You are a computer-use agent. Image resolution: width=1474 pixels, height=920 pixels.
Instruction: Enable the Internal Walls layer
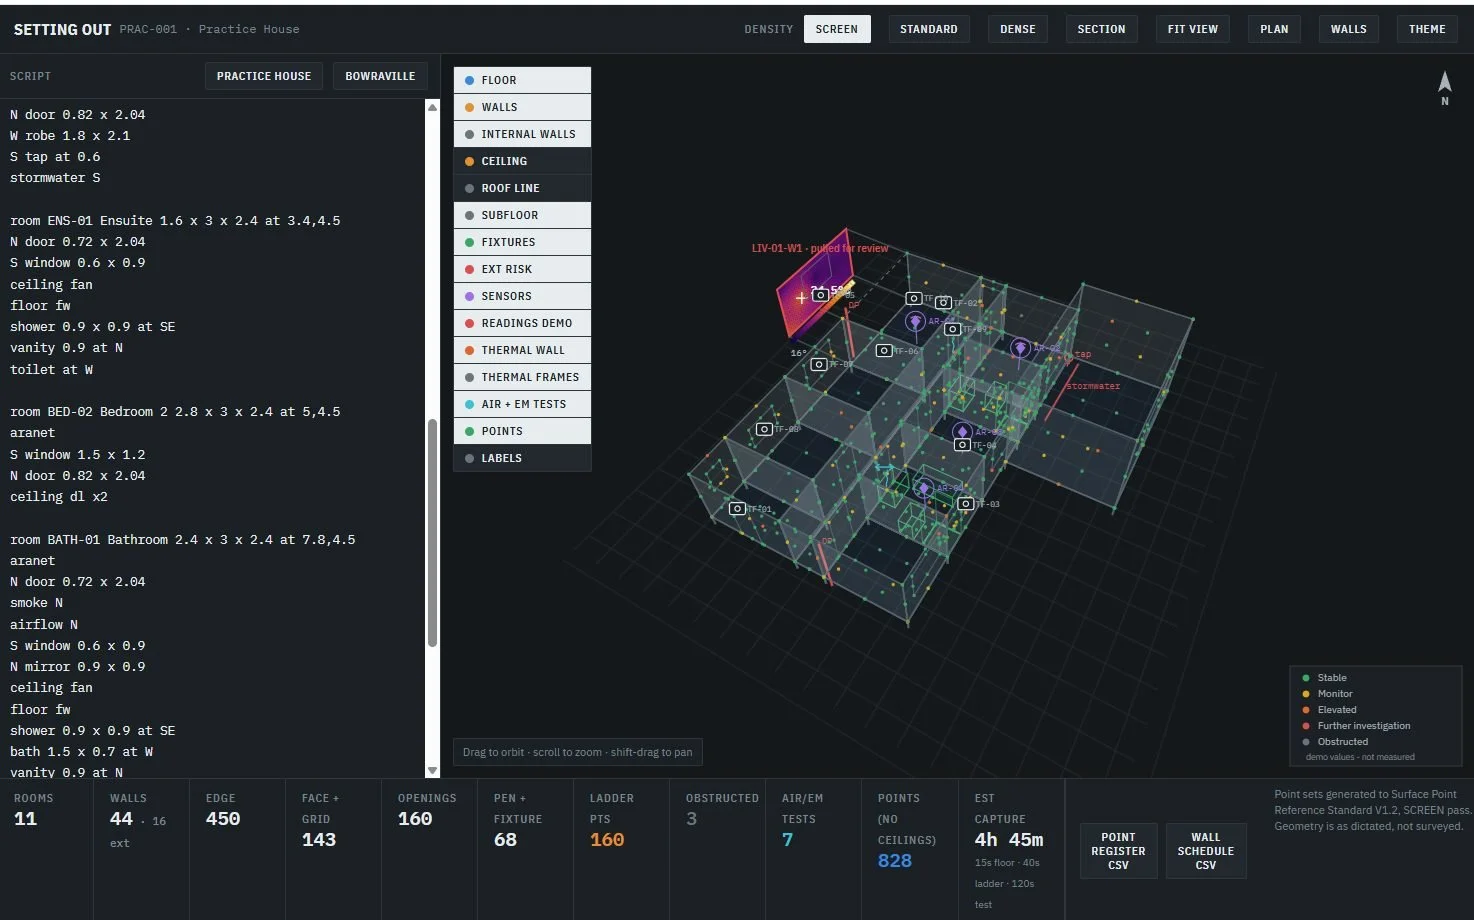pos(522,134)
